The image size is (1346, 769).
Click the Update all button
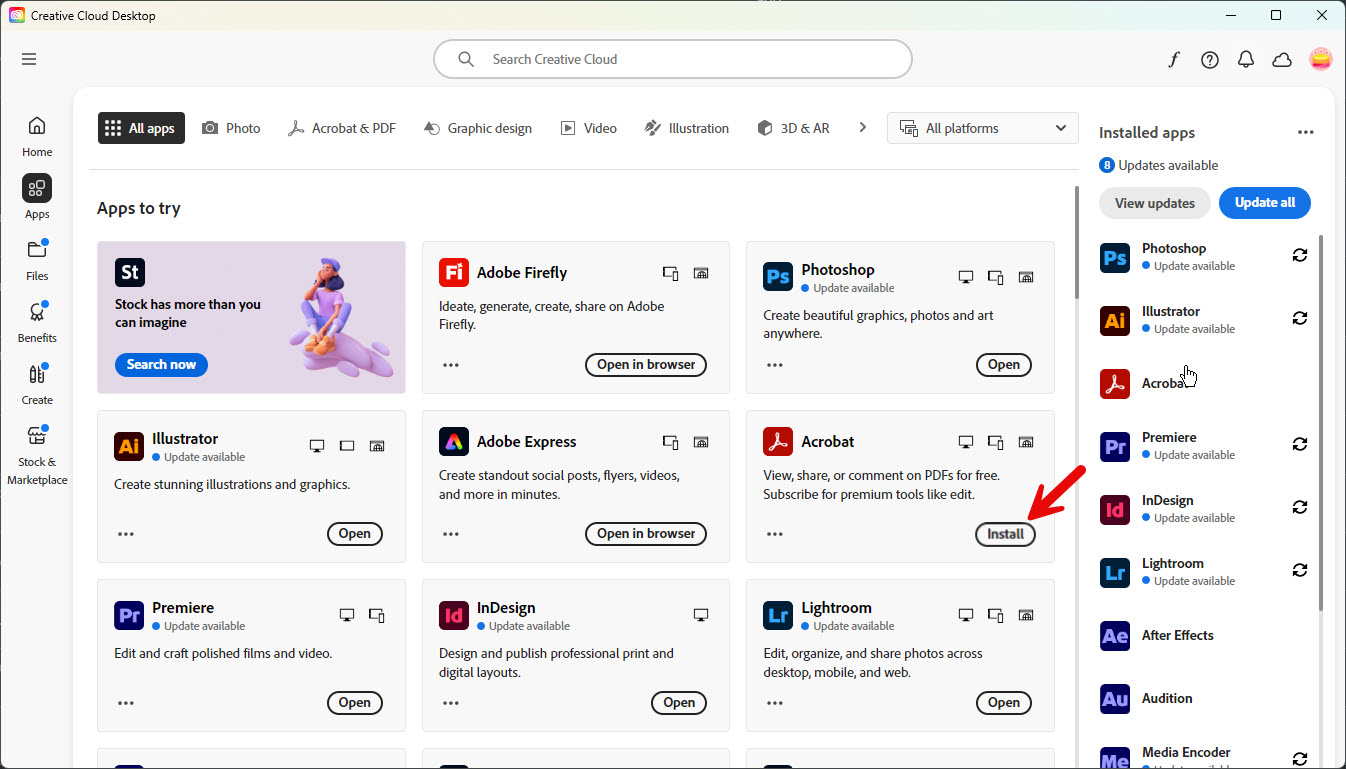point(1265,202)
